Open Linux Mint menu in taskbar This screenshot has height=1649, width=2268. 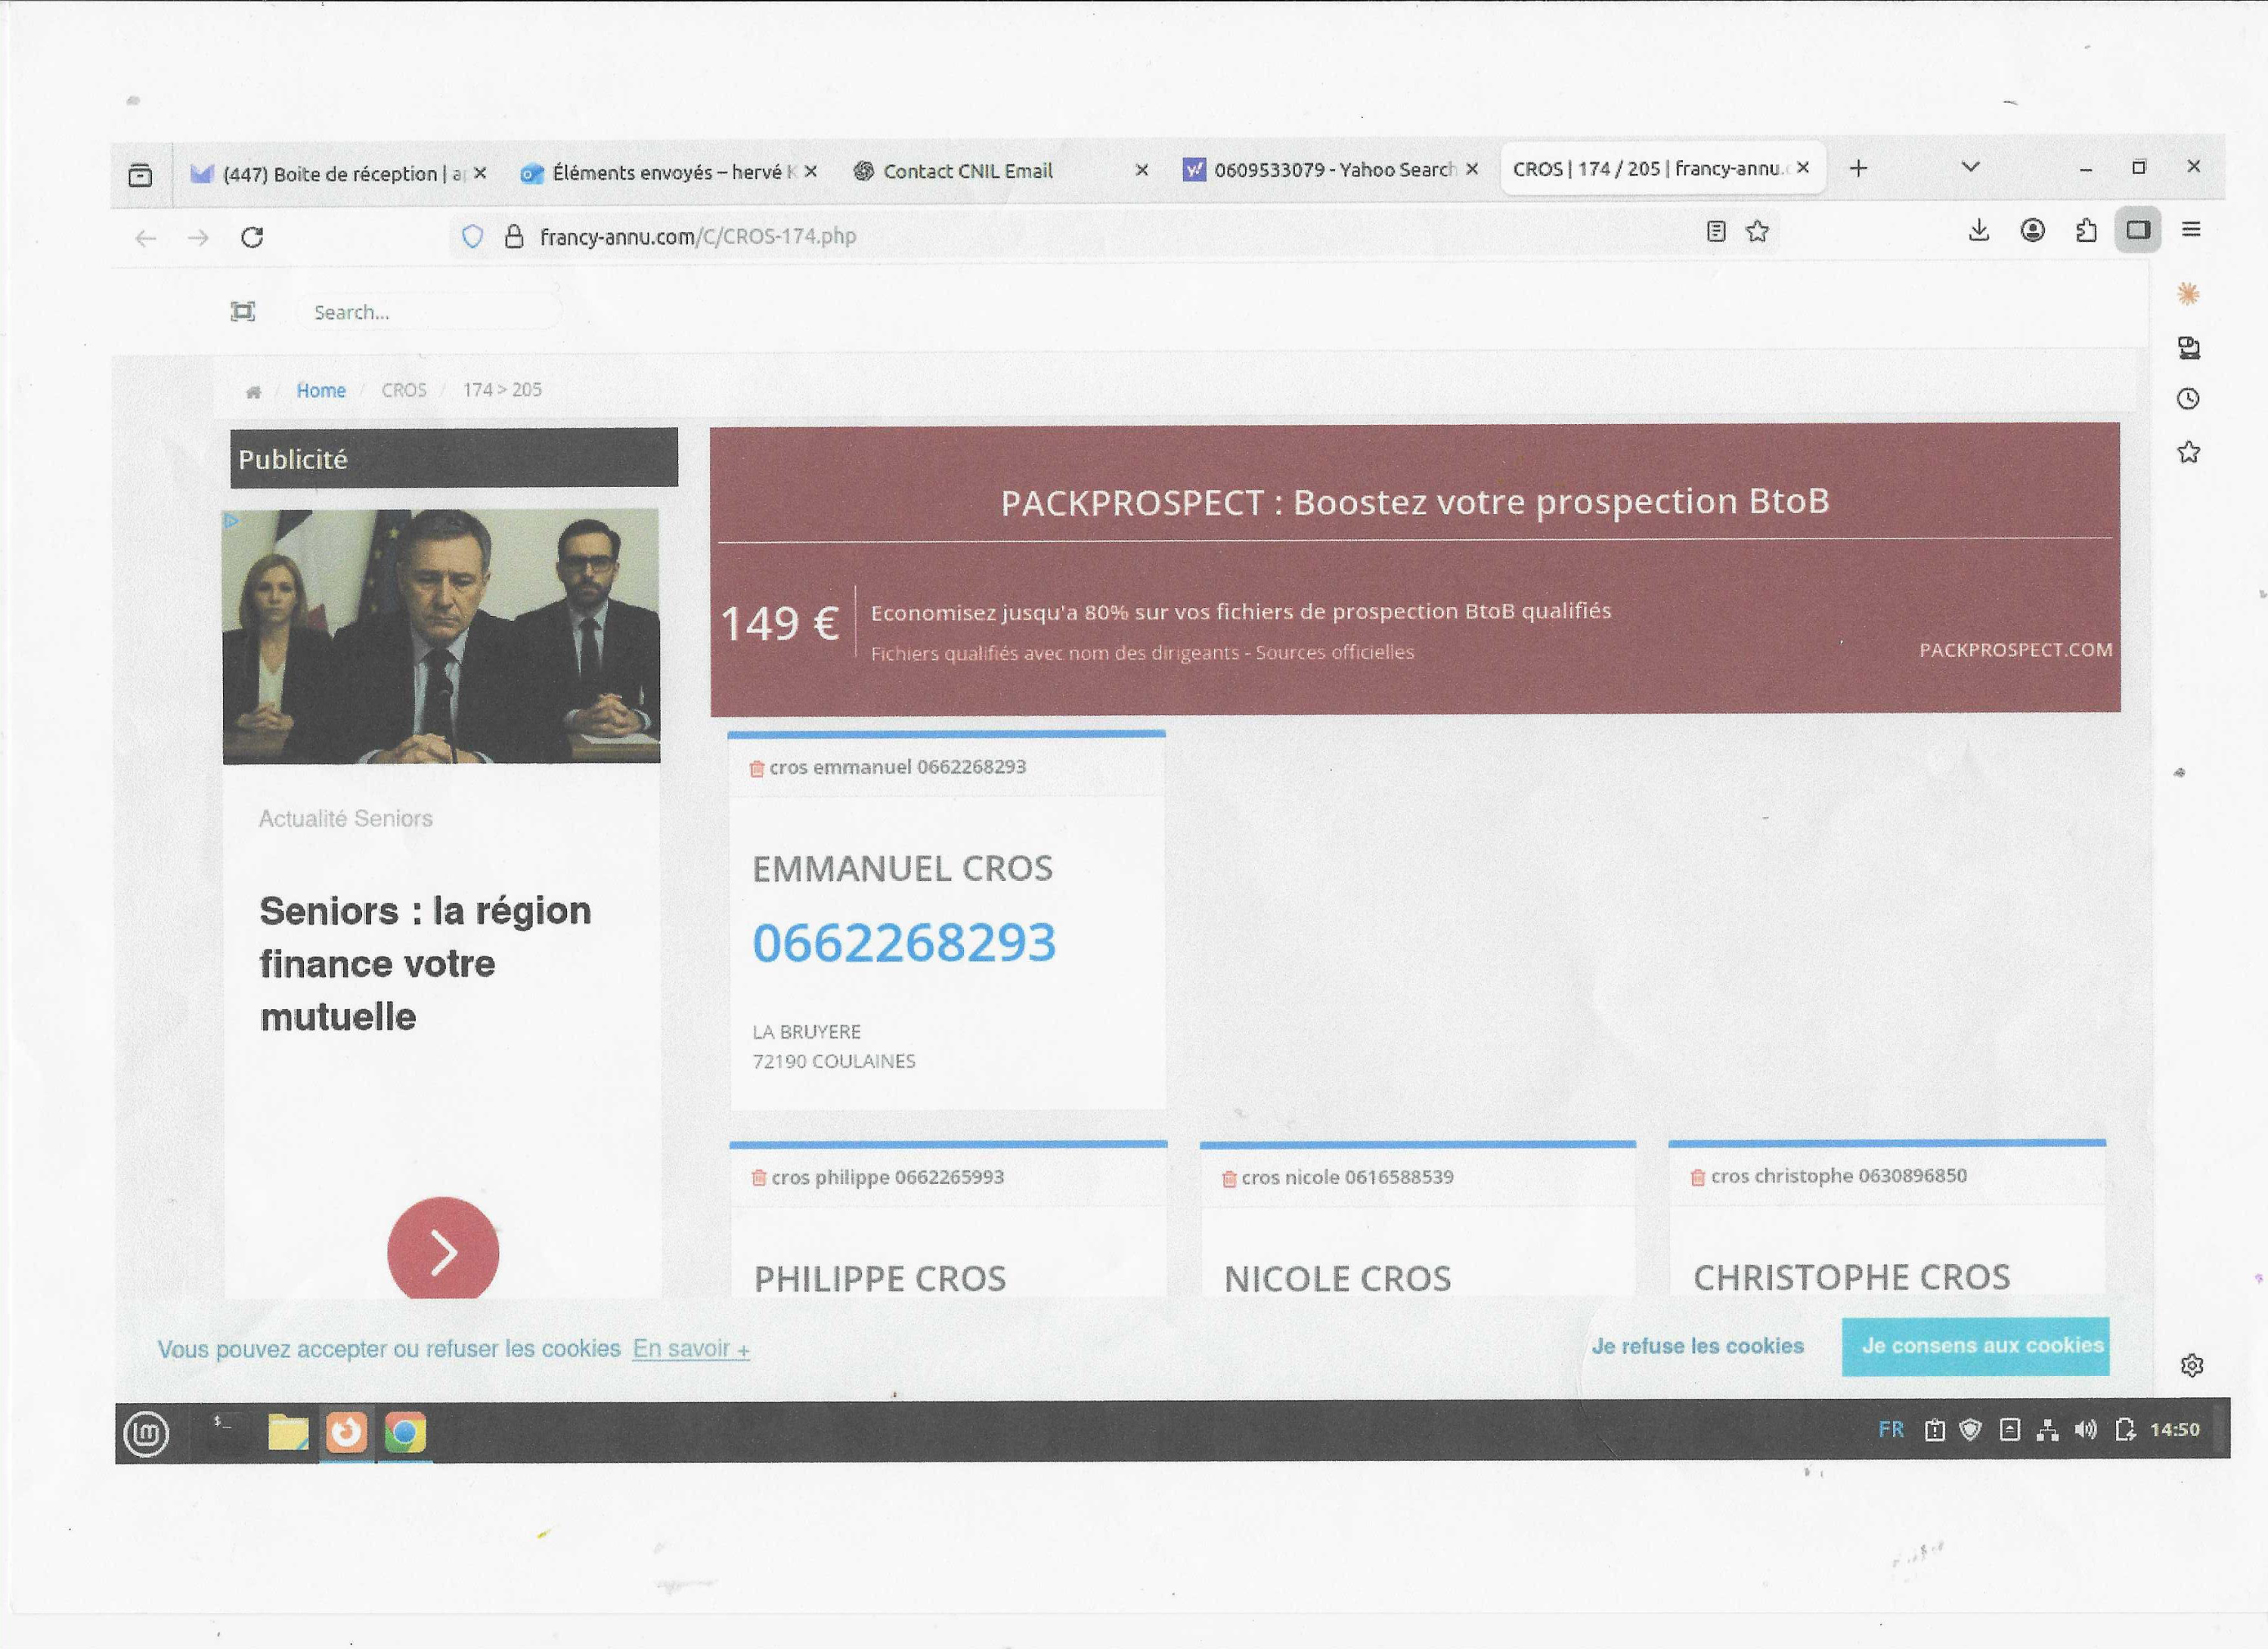[x=146, y=1433]
